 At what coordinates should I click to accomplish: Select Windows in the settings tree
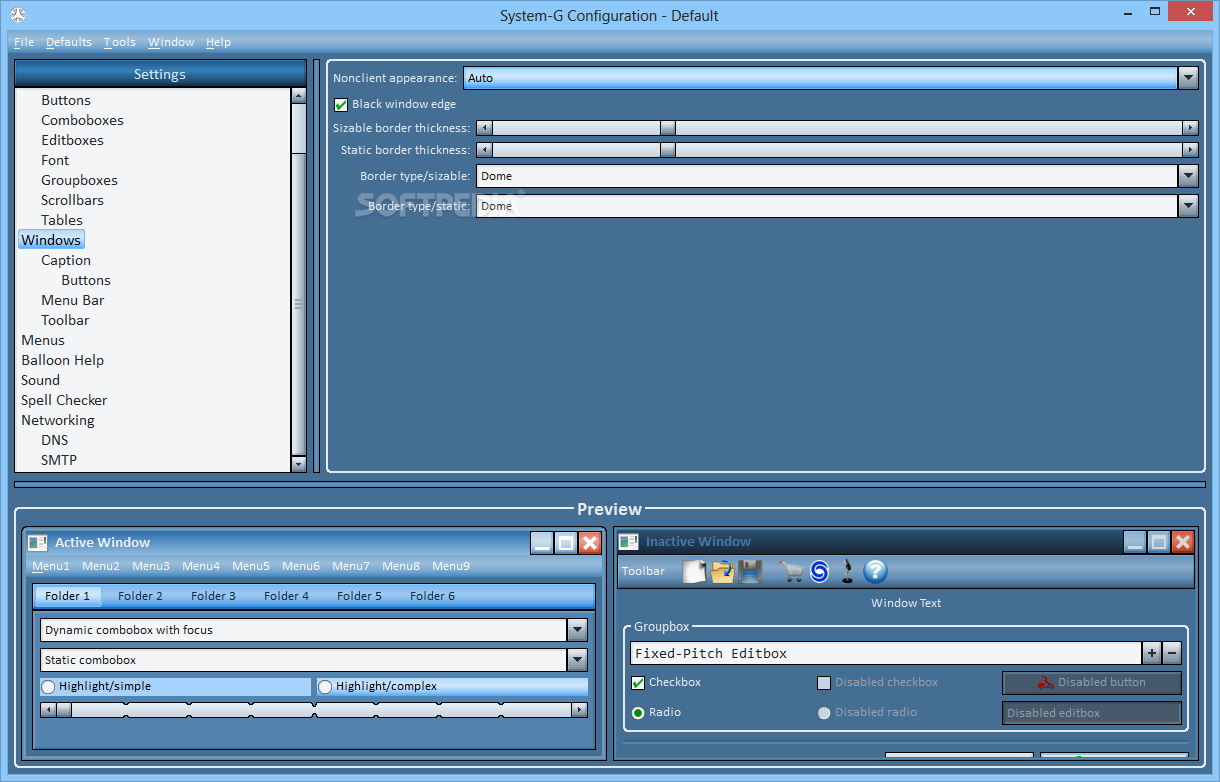[x=51, y=240]
